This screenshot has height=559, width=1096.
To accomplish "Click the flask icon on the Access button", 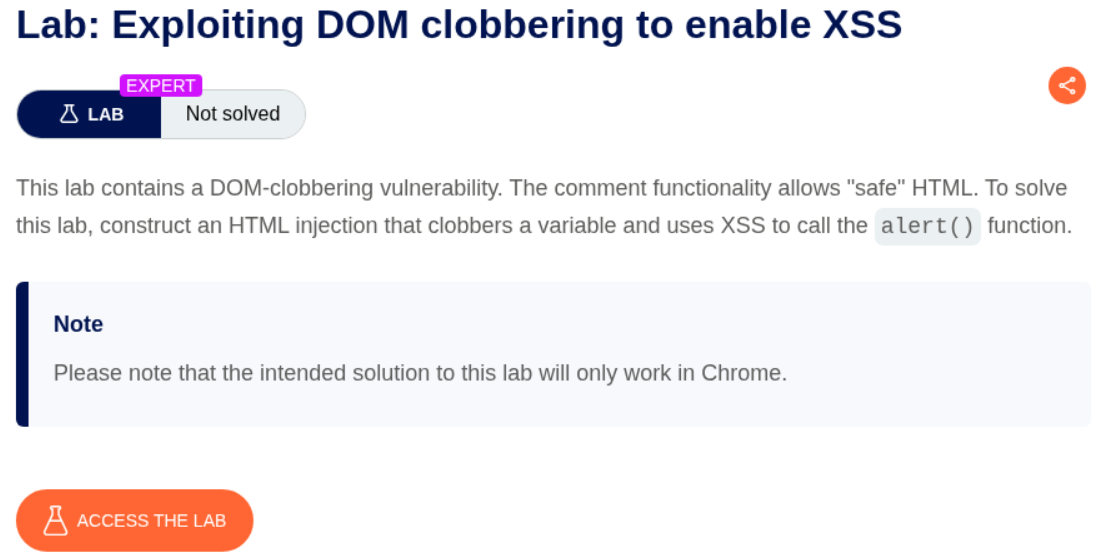I will [x=56, y=520].
